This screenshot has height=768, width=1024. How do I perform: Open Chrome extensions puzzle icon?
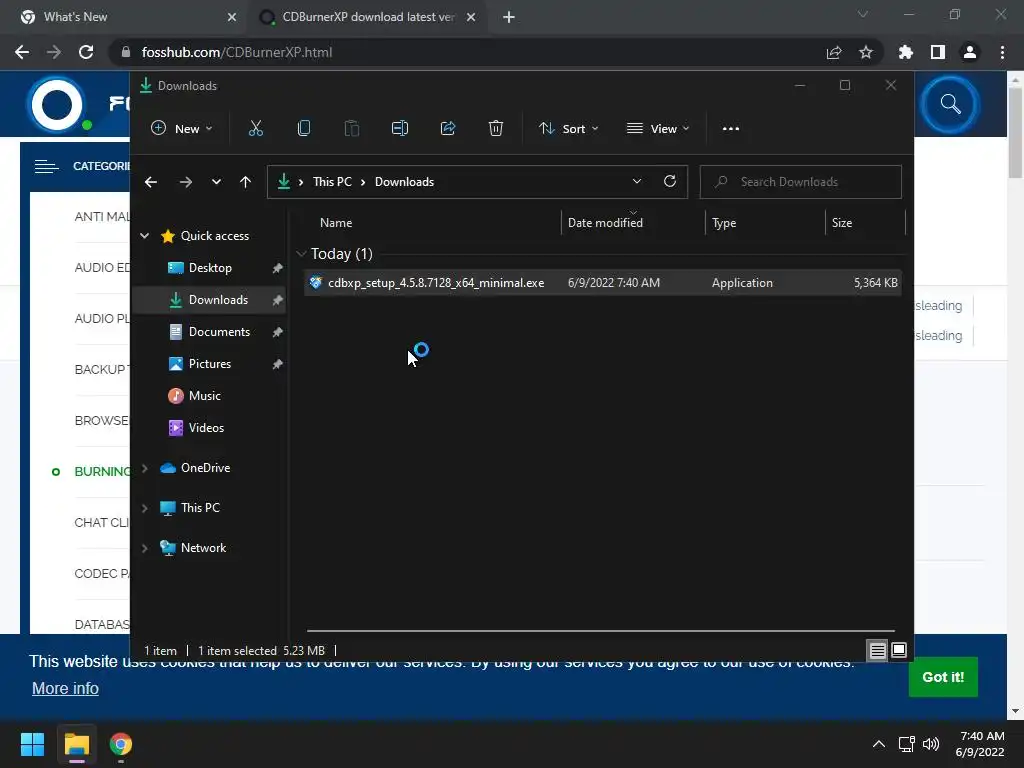coord(906,52)
